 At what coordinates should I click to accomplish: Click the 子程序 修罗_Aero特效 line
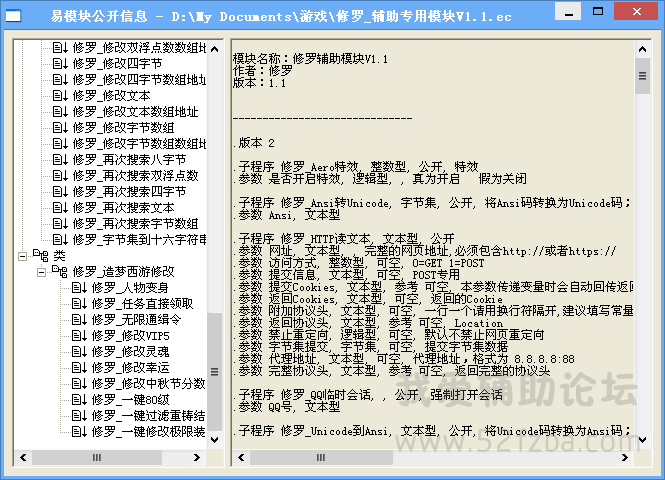point(358,166)
